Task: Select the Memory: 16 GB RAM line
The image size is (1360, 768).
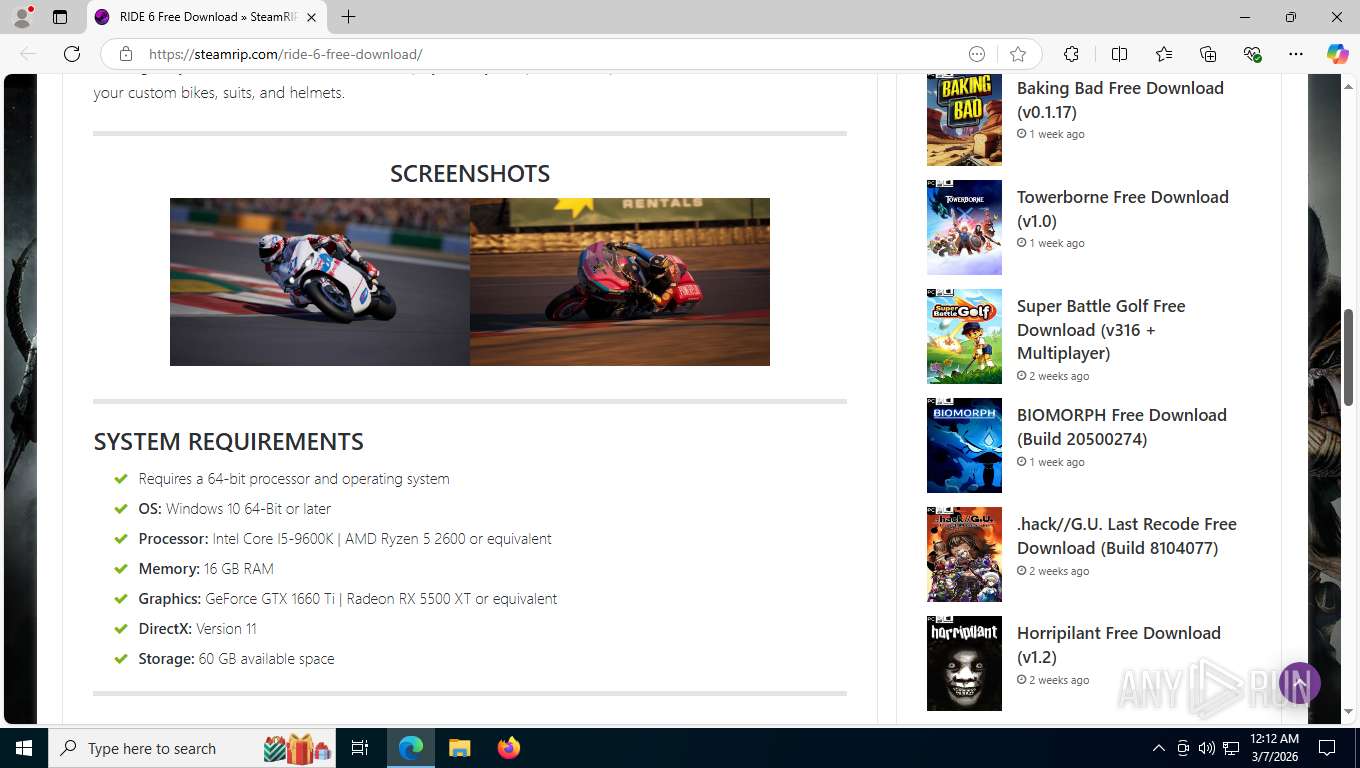Action: coord(206,568)
